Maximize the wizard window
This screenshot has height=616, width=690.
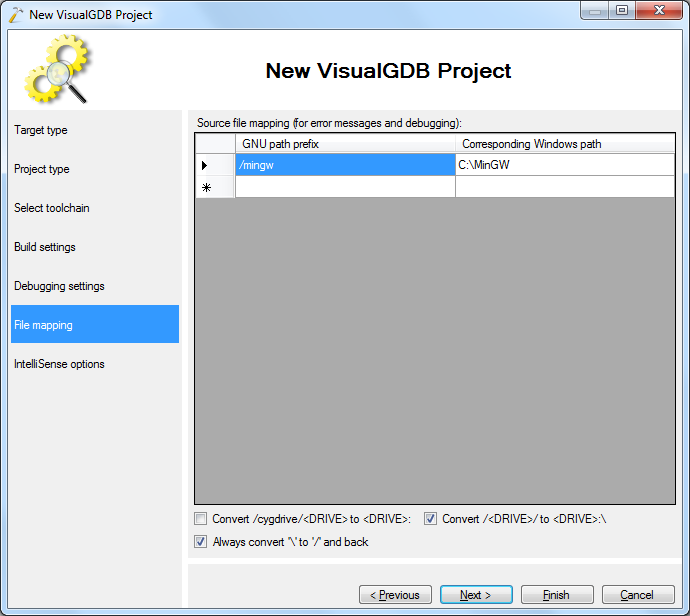[x=622, y=10]
